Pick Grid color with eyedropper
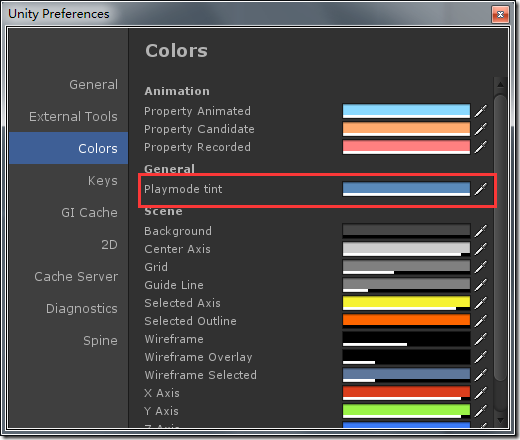The width and height of the screenshot is (520, 440). [481, 267]
